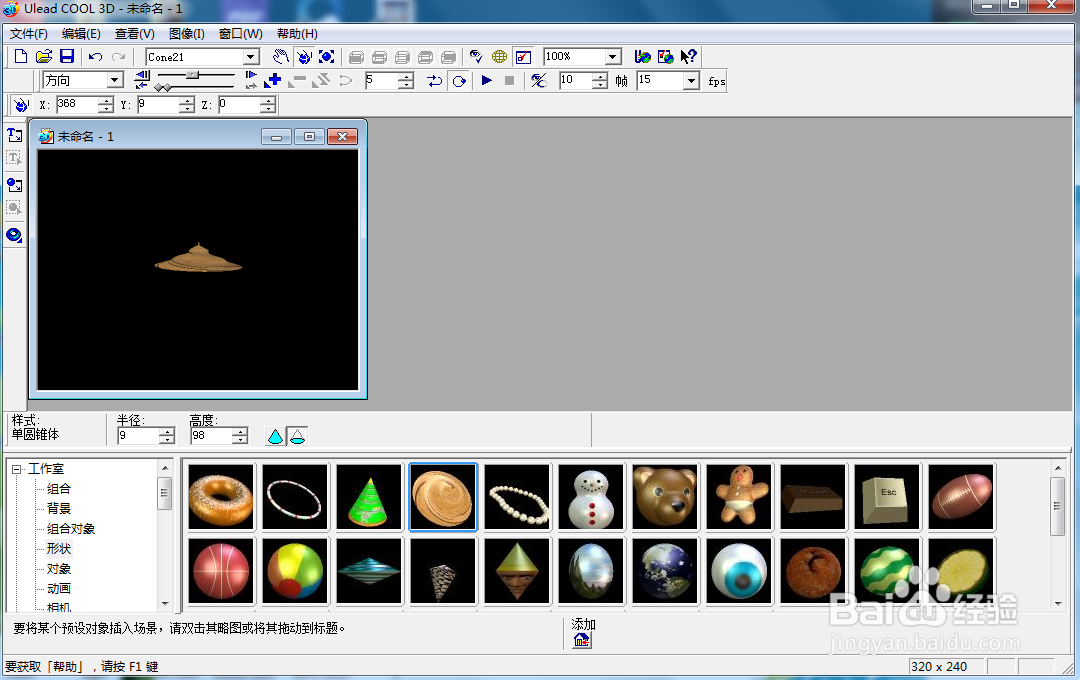Open the 图像(I) menu
Screen dimensions: 1080x680
click(x=187, y=34)
